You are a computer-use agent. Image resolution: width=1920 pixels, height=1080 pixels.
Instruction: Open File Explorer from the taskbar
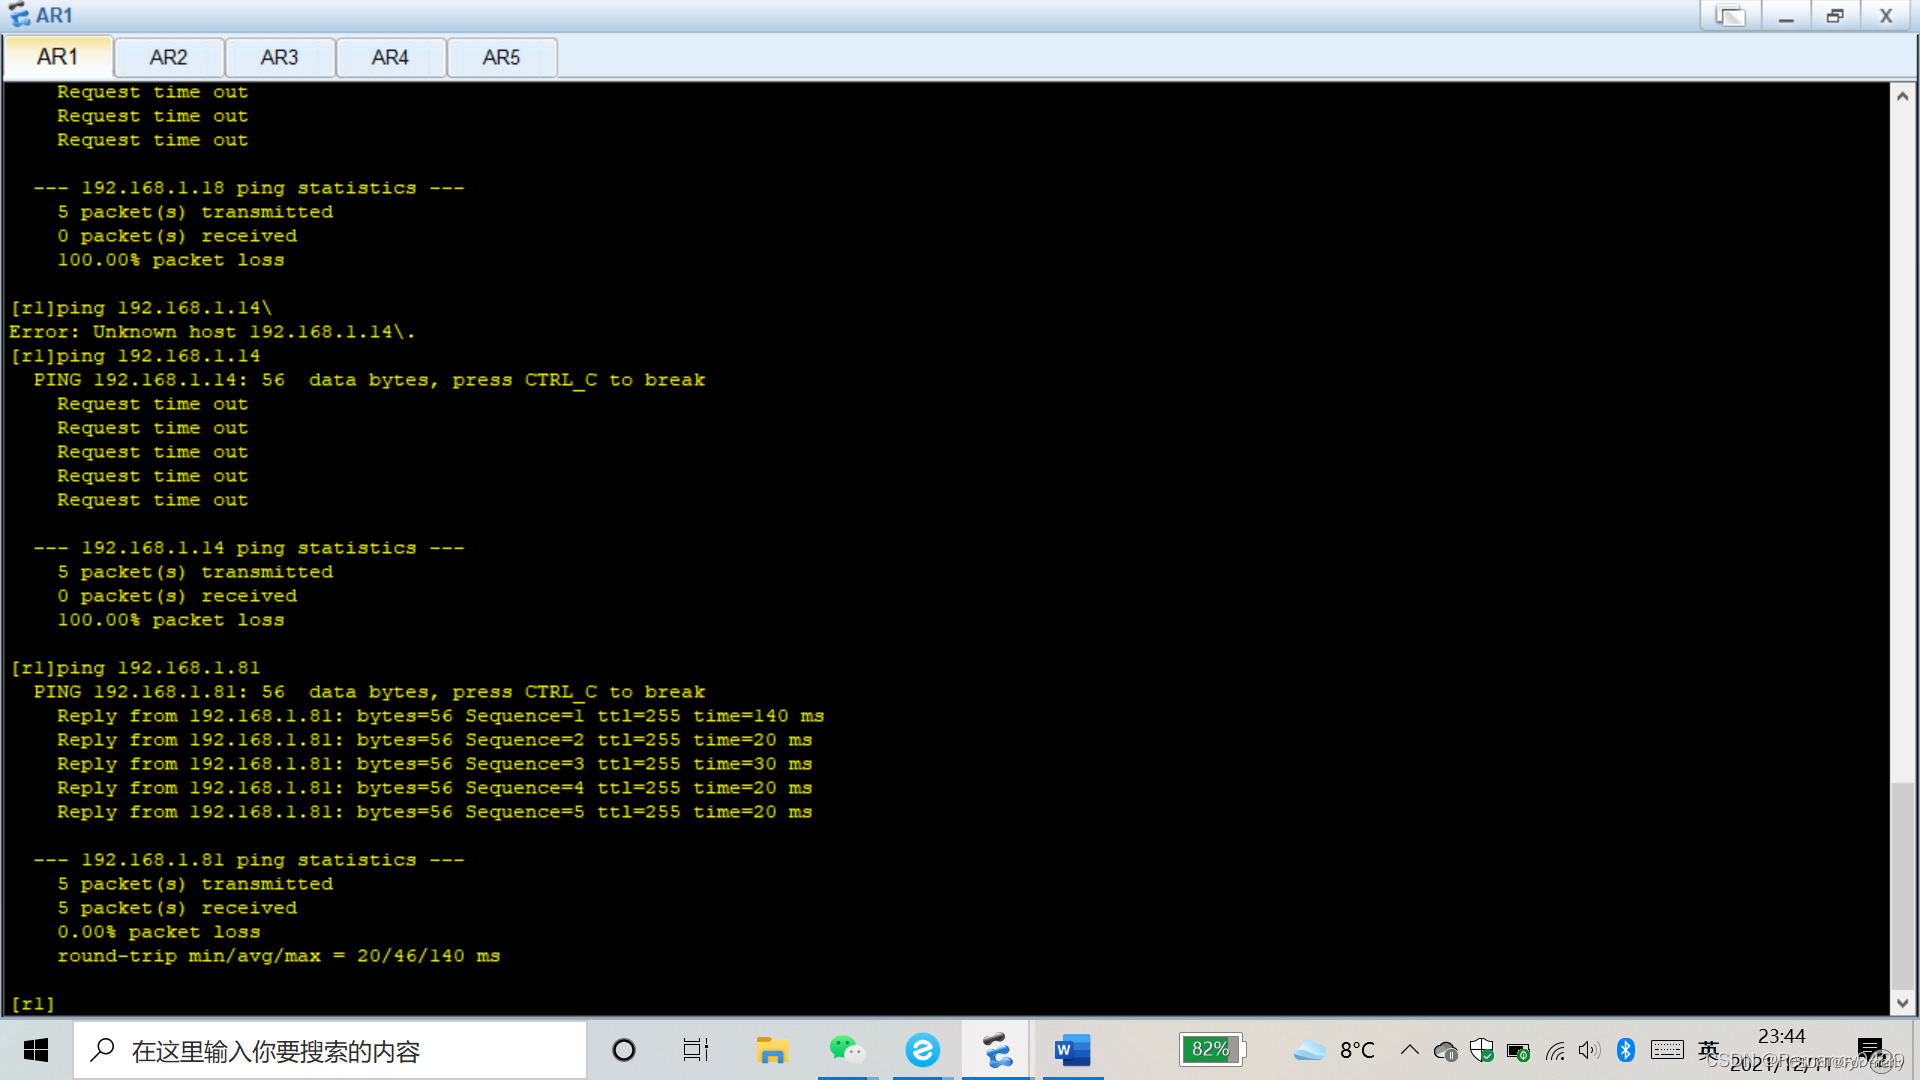coord(772,1050)
